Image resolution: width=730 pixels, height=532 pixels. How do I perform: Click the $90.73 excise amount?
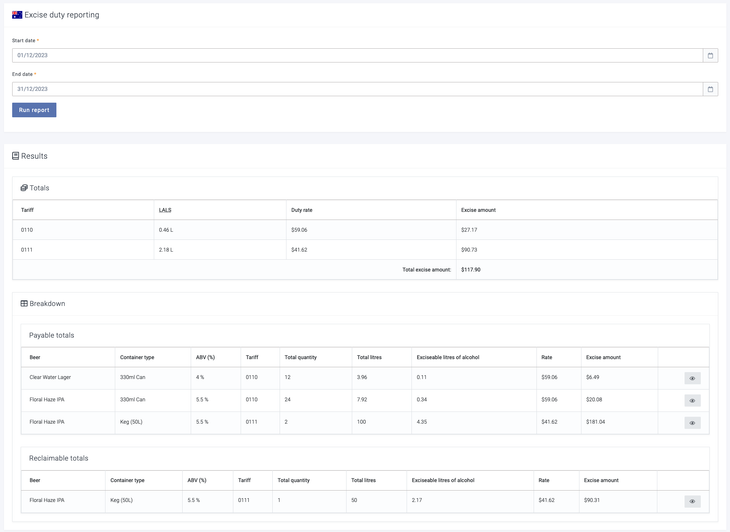[469, 250]
